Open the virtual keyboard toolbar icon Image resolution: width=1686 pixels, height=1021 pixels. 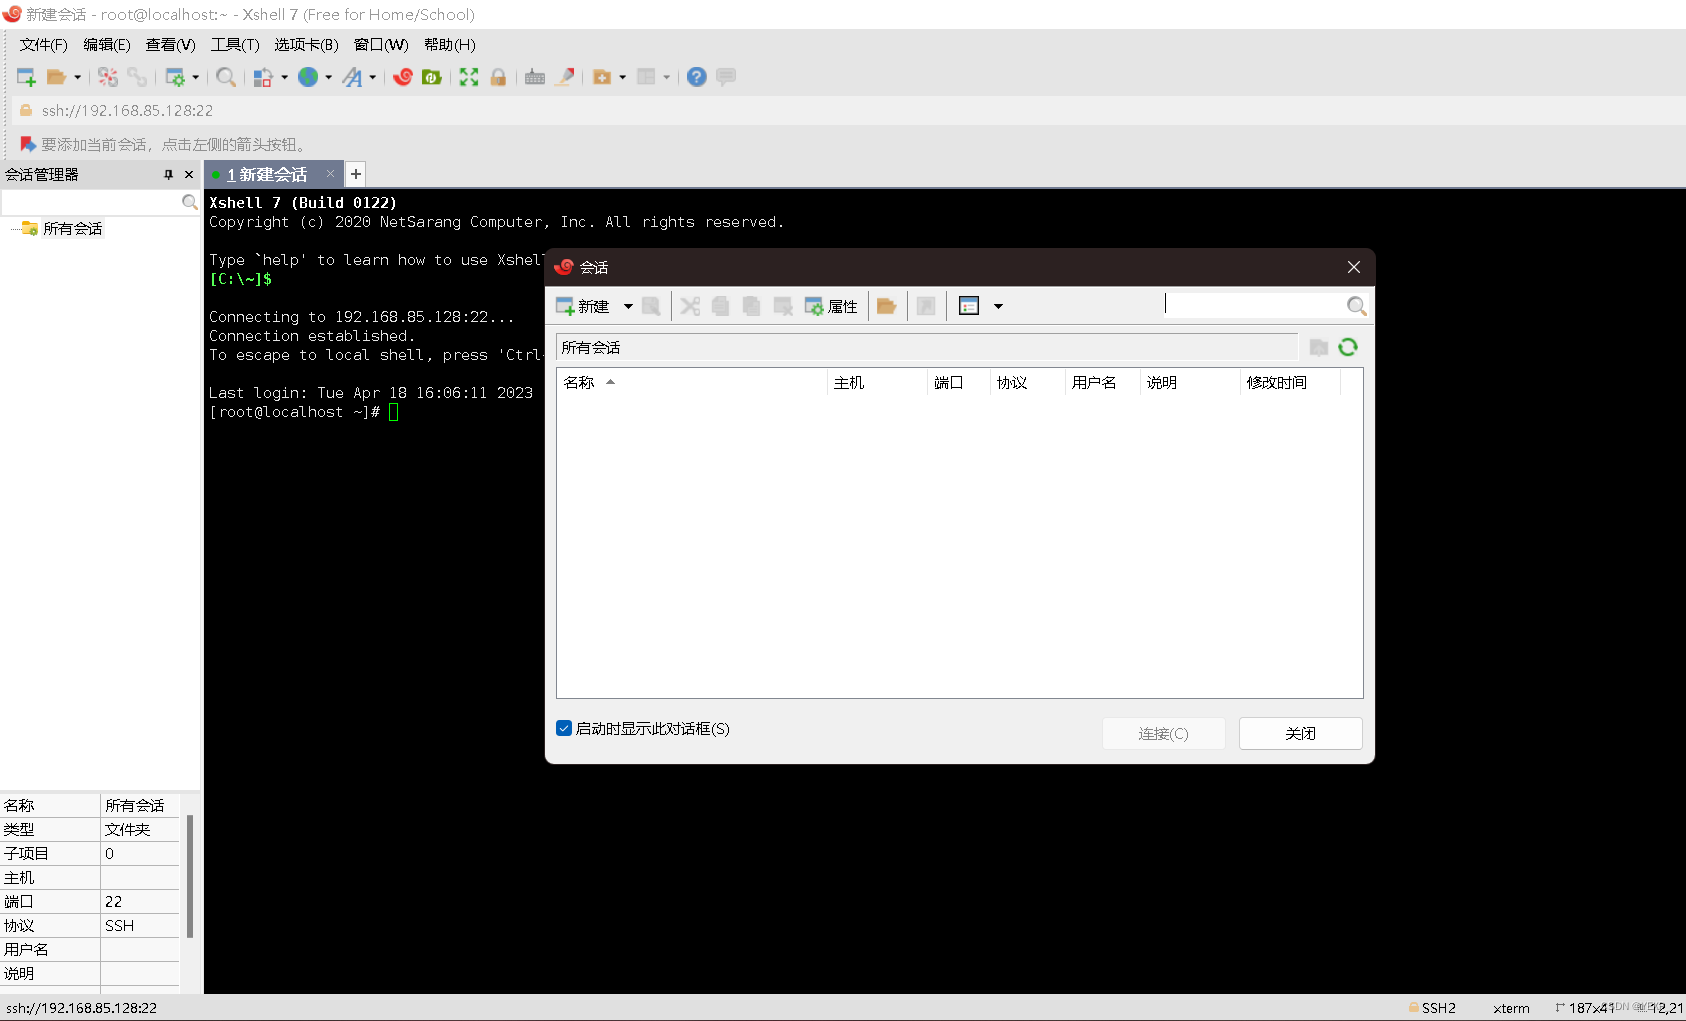[535, 77]
